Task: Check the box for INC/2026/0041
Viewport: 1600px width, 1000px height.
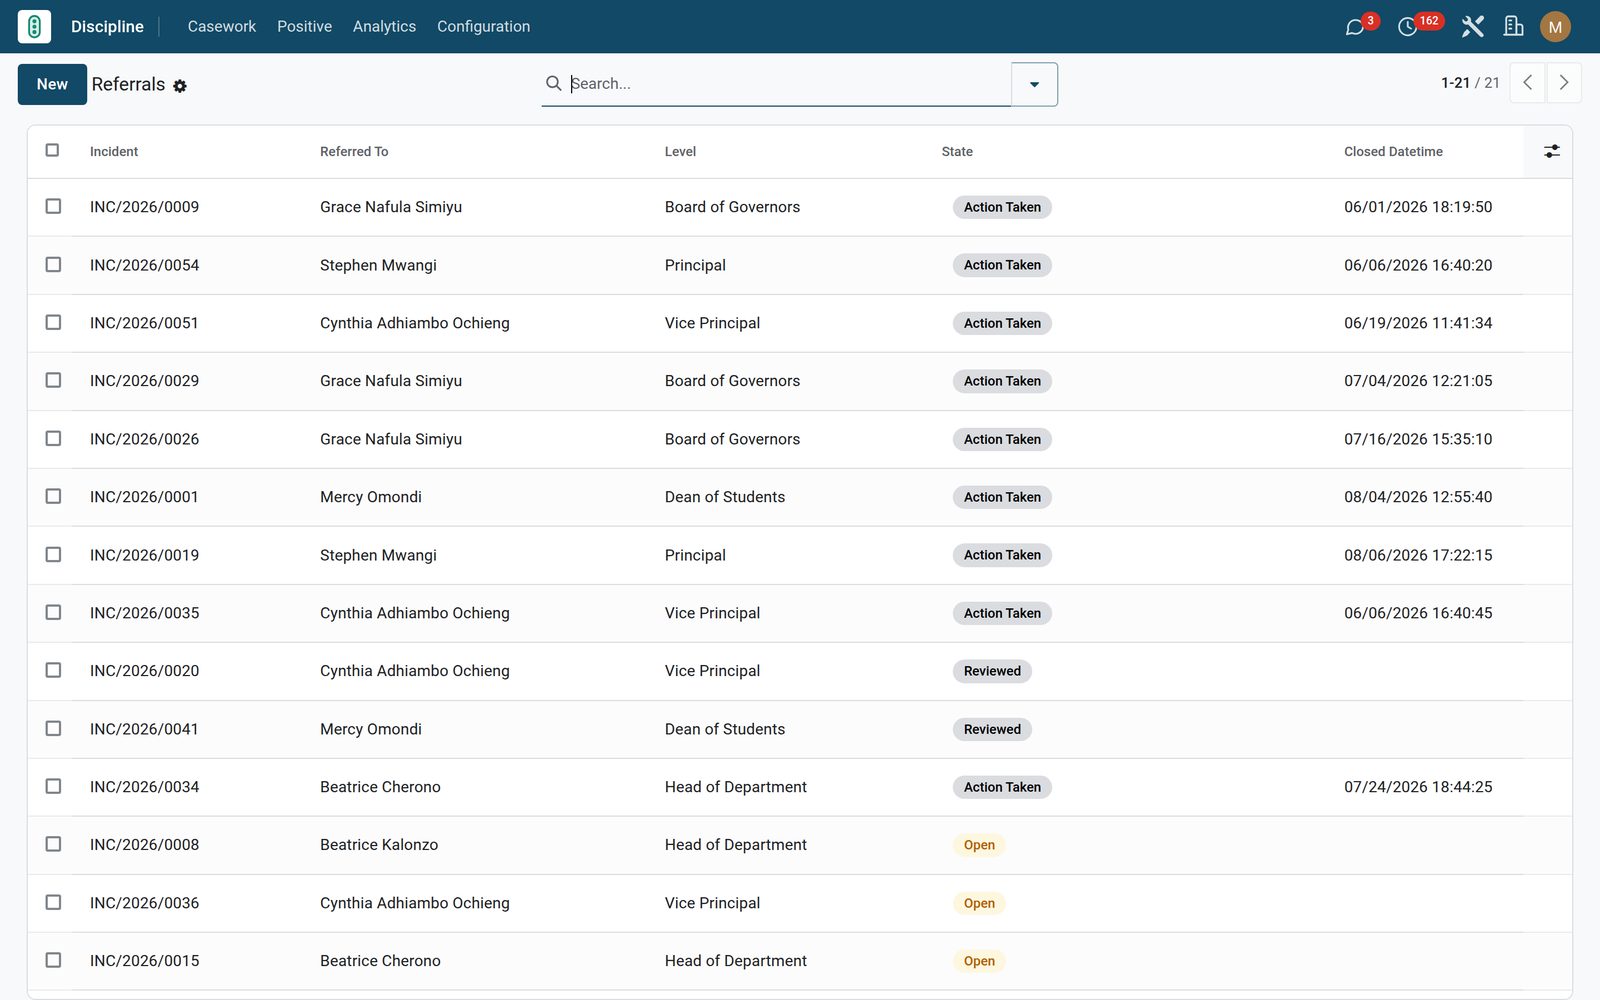Action: coord(53,728)
